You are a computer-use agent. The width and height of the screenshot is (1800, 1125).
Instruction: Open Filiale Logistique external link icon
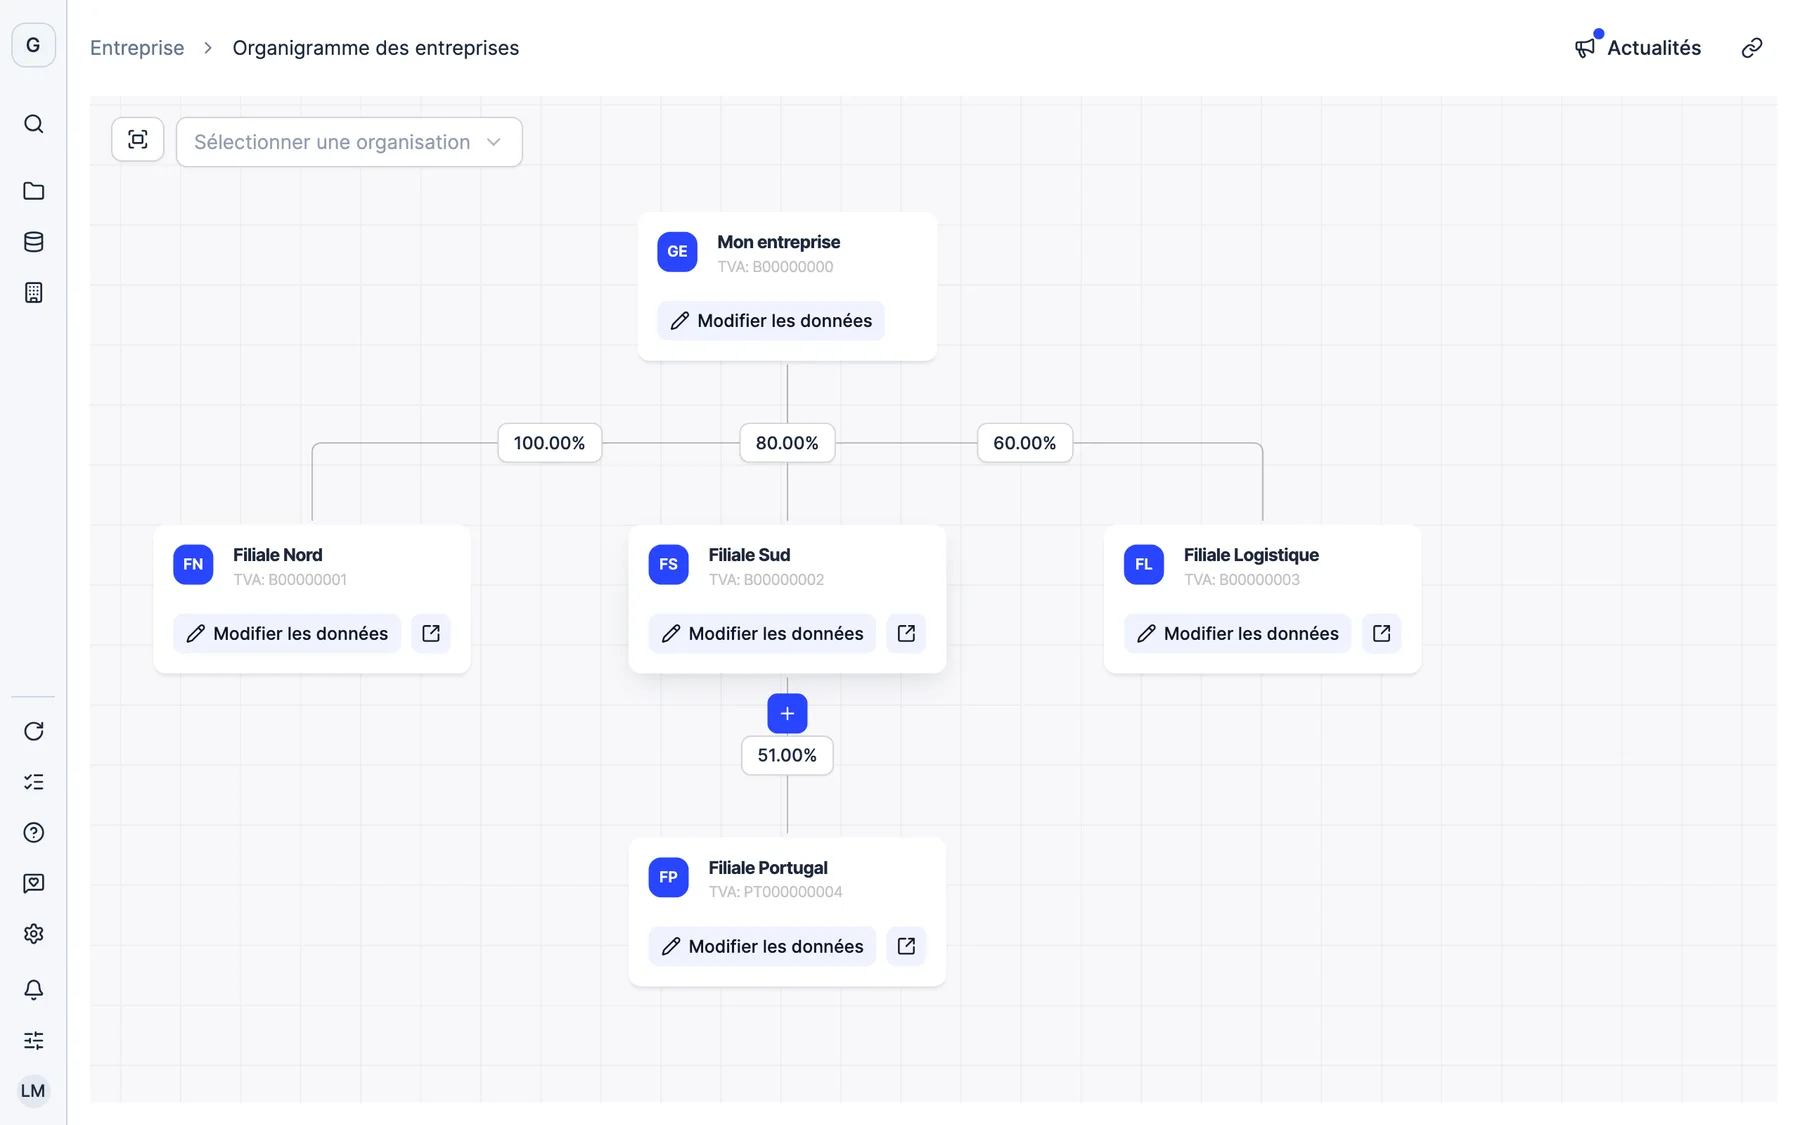(x=1381, y=634)
